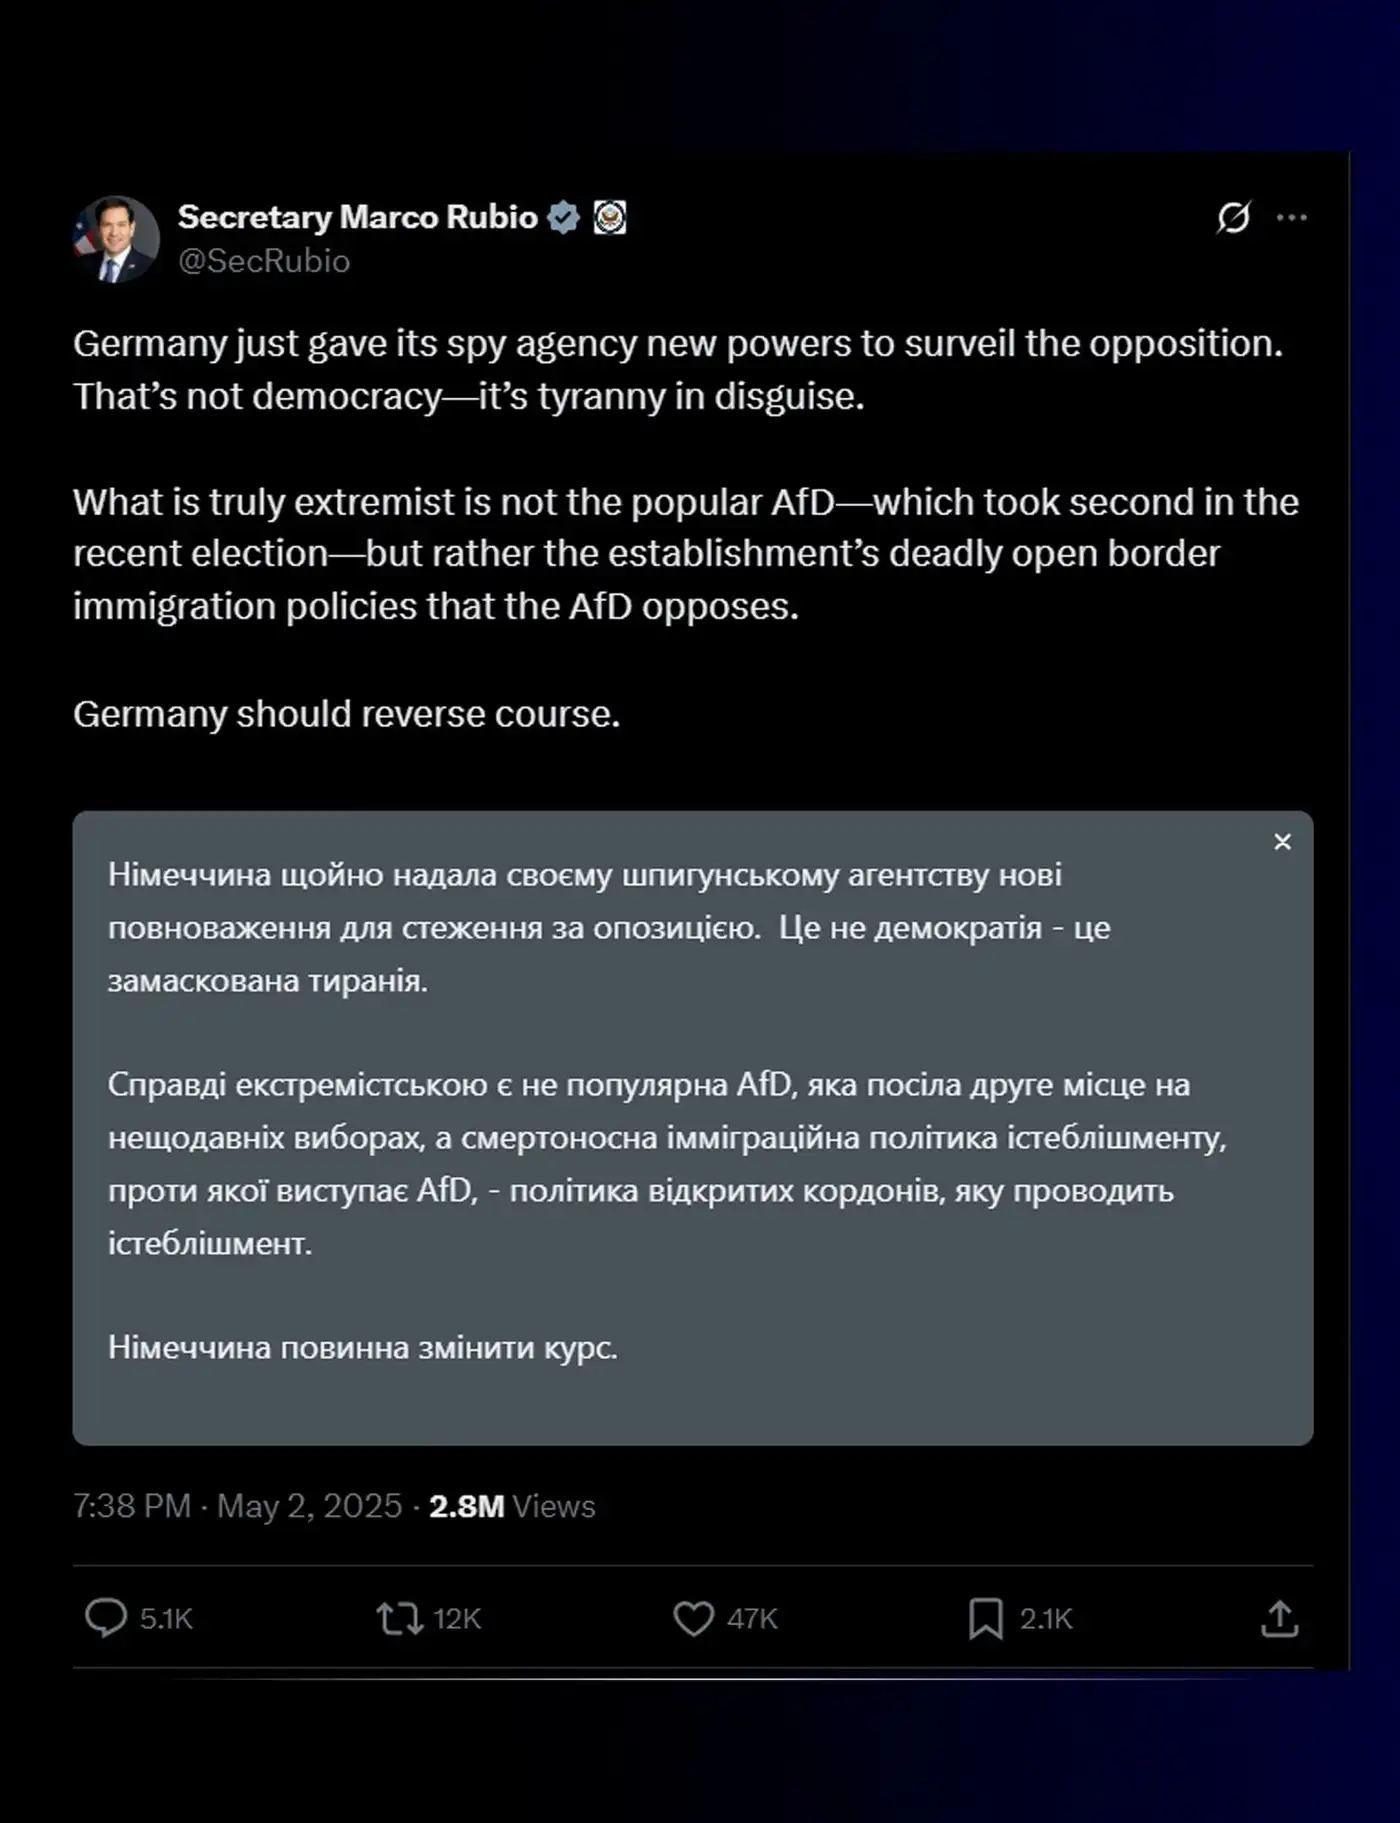
Task: Open the @SecRubio handle link
Action: pos(264,261)
